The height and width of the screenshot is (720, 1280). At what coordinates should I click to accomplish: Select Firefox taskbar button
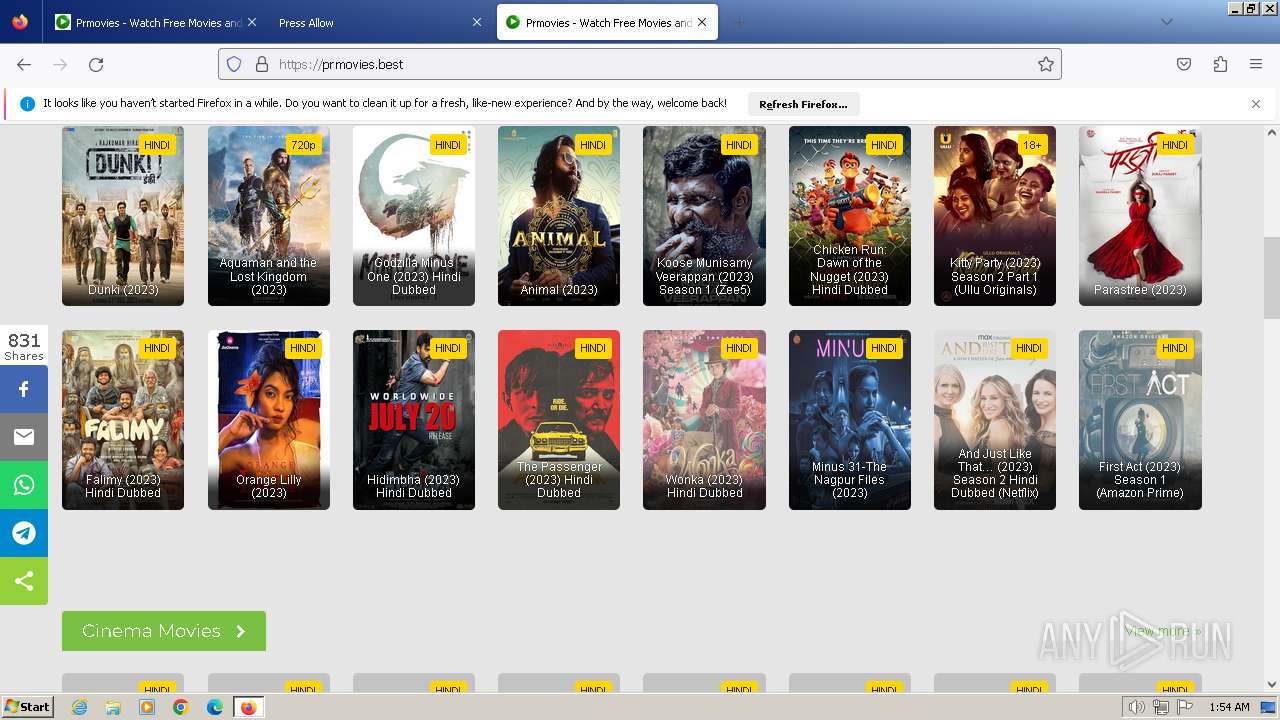point(248,707)
